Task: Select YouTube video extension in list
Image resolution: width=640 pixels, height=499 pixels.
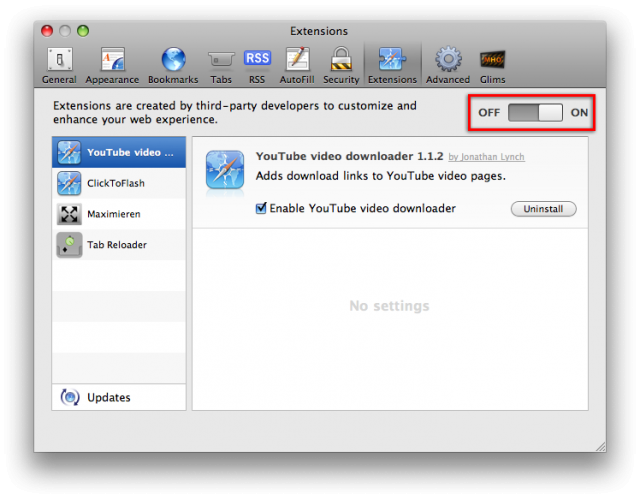Action: click(119, 152)
